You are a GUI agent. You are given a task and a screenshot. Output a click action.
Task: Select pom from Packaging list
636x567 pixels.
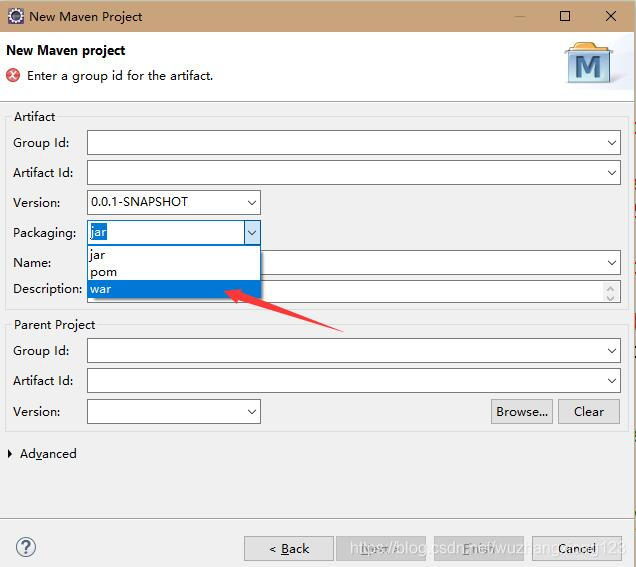coord(174,272)
